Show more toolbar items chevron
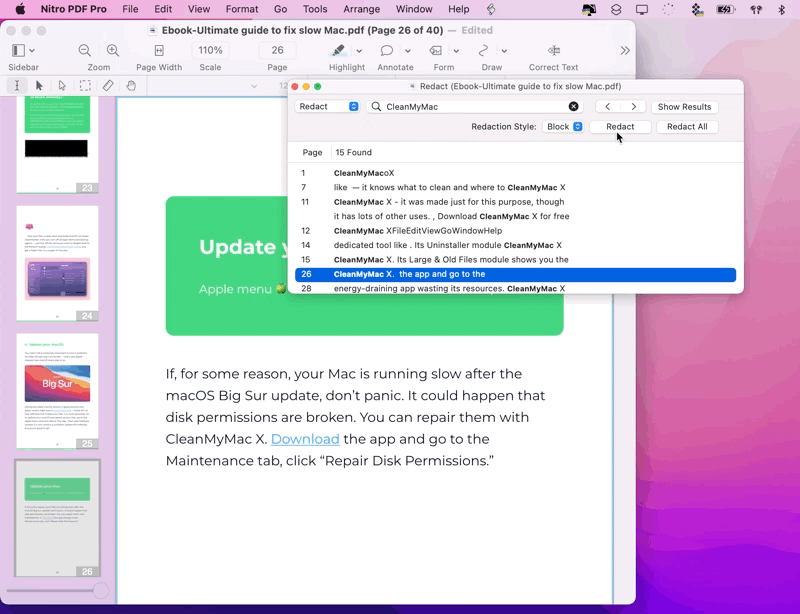The image size is (800, 614). (x=625, y=51)
